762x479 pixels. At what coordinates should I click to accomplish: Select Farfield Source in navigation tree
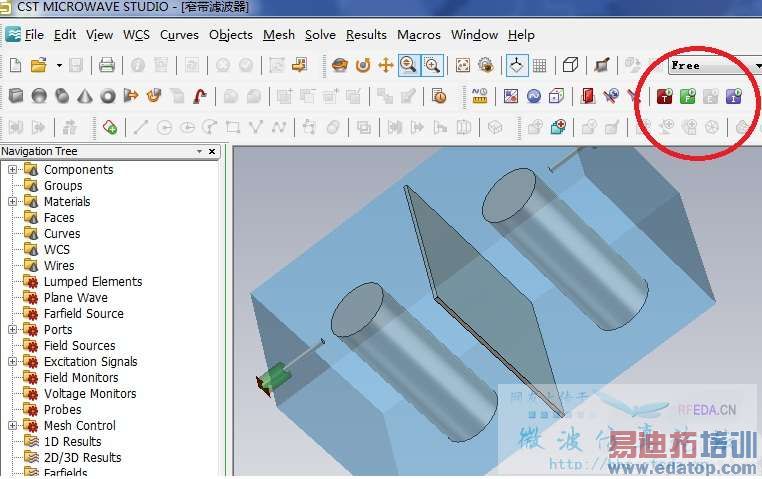pyautogui.click(x=84, y=313)
